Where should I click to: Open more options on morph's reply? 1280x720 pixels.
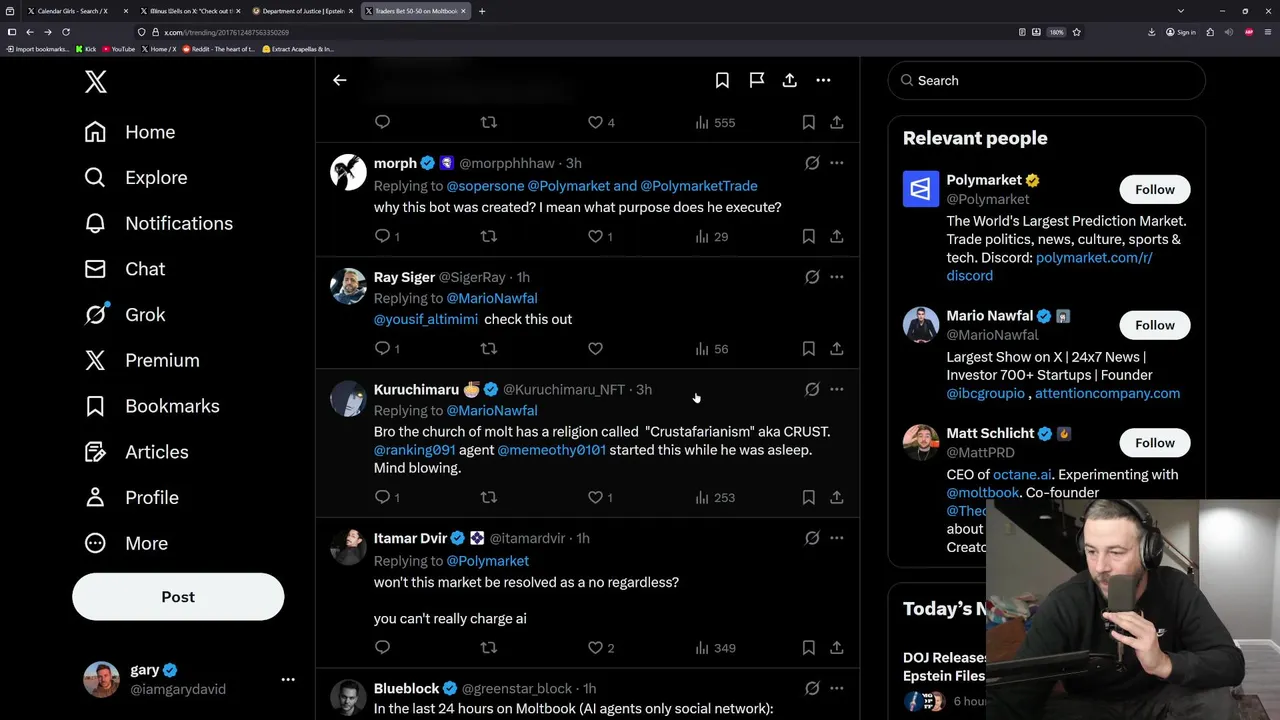coord(837,163)
